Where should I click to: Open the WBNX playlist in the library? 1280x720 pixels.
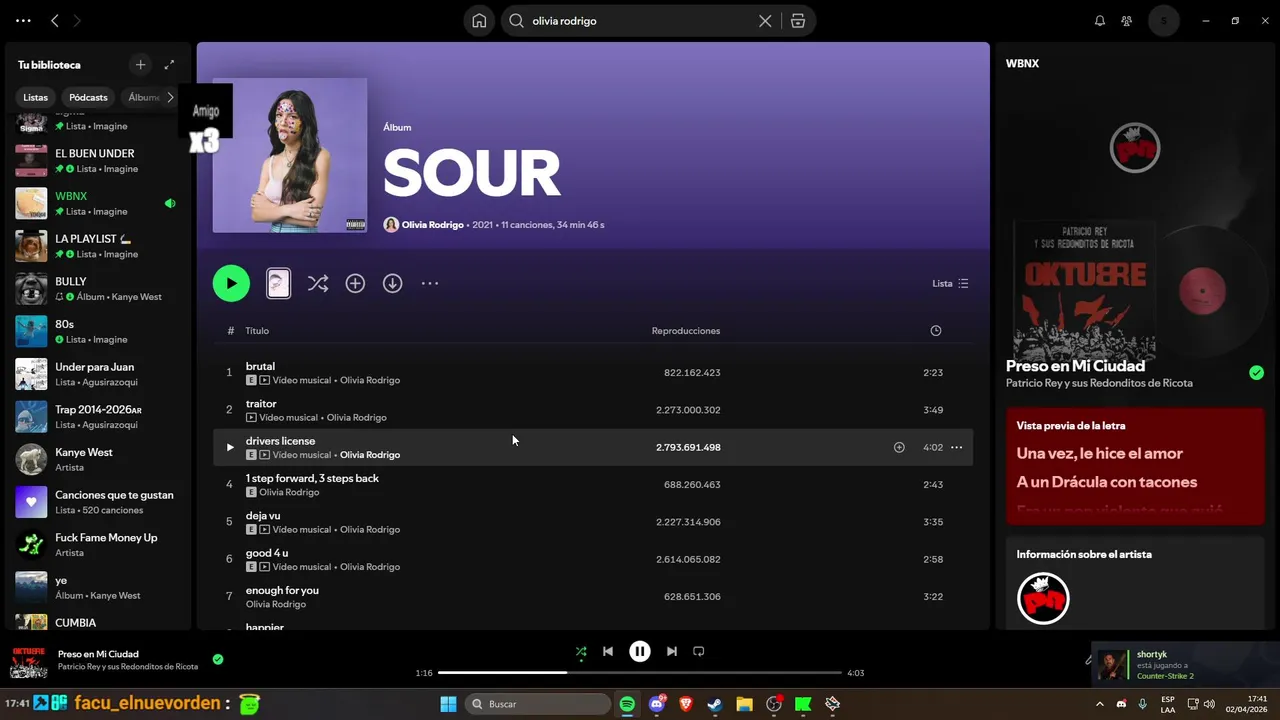click(98, 203)
